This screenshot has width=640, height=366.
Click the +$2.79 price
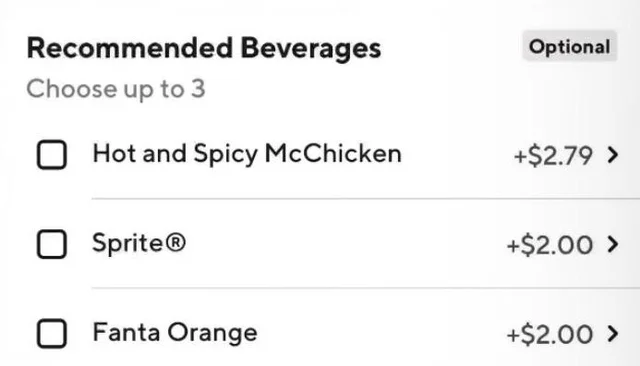(553, 155)
